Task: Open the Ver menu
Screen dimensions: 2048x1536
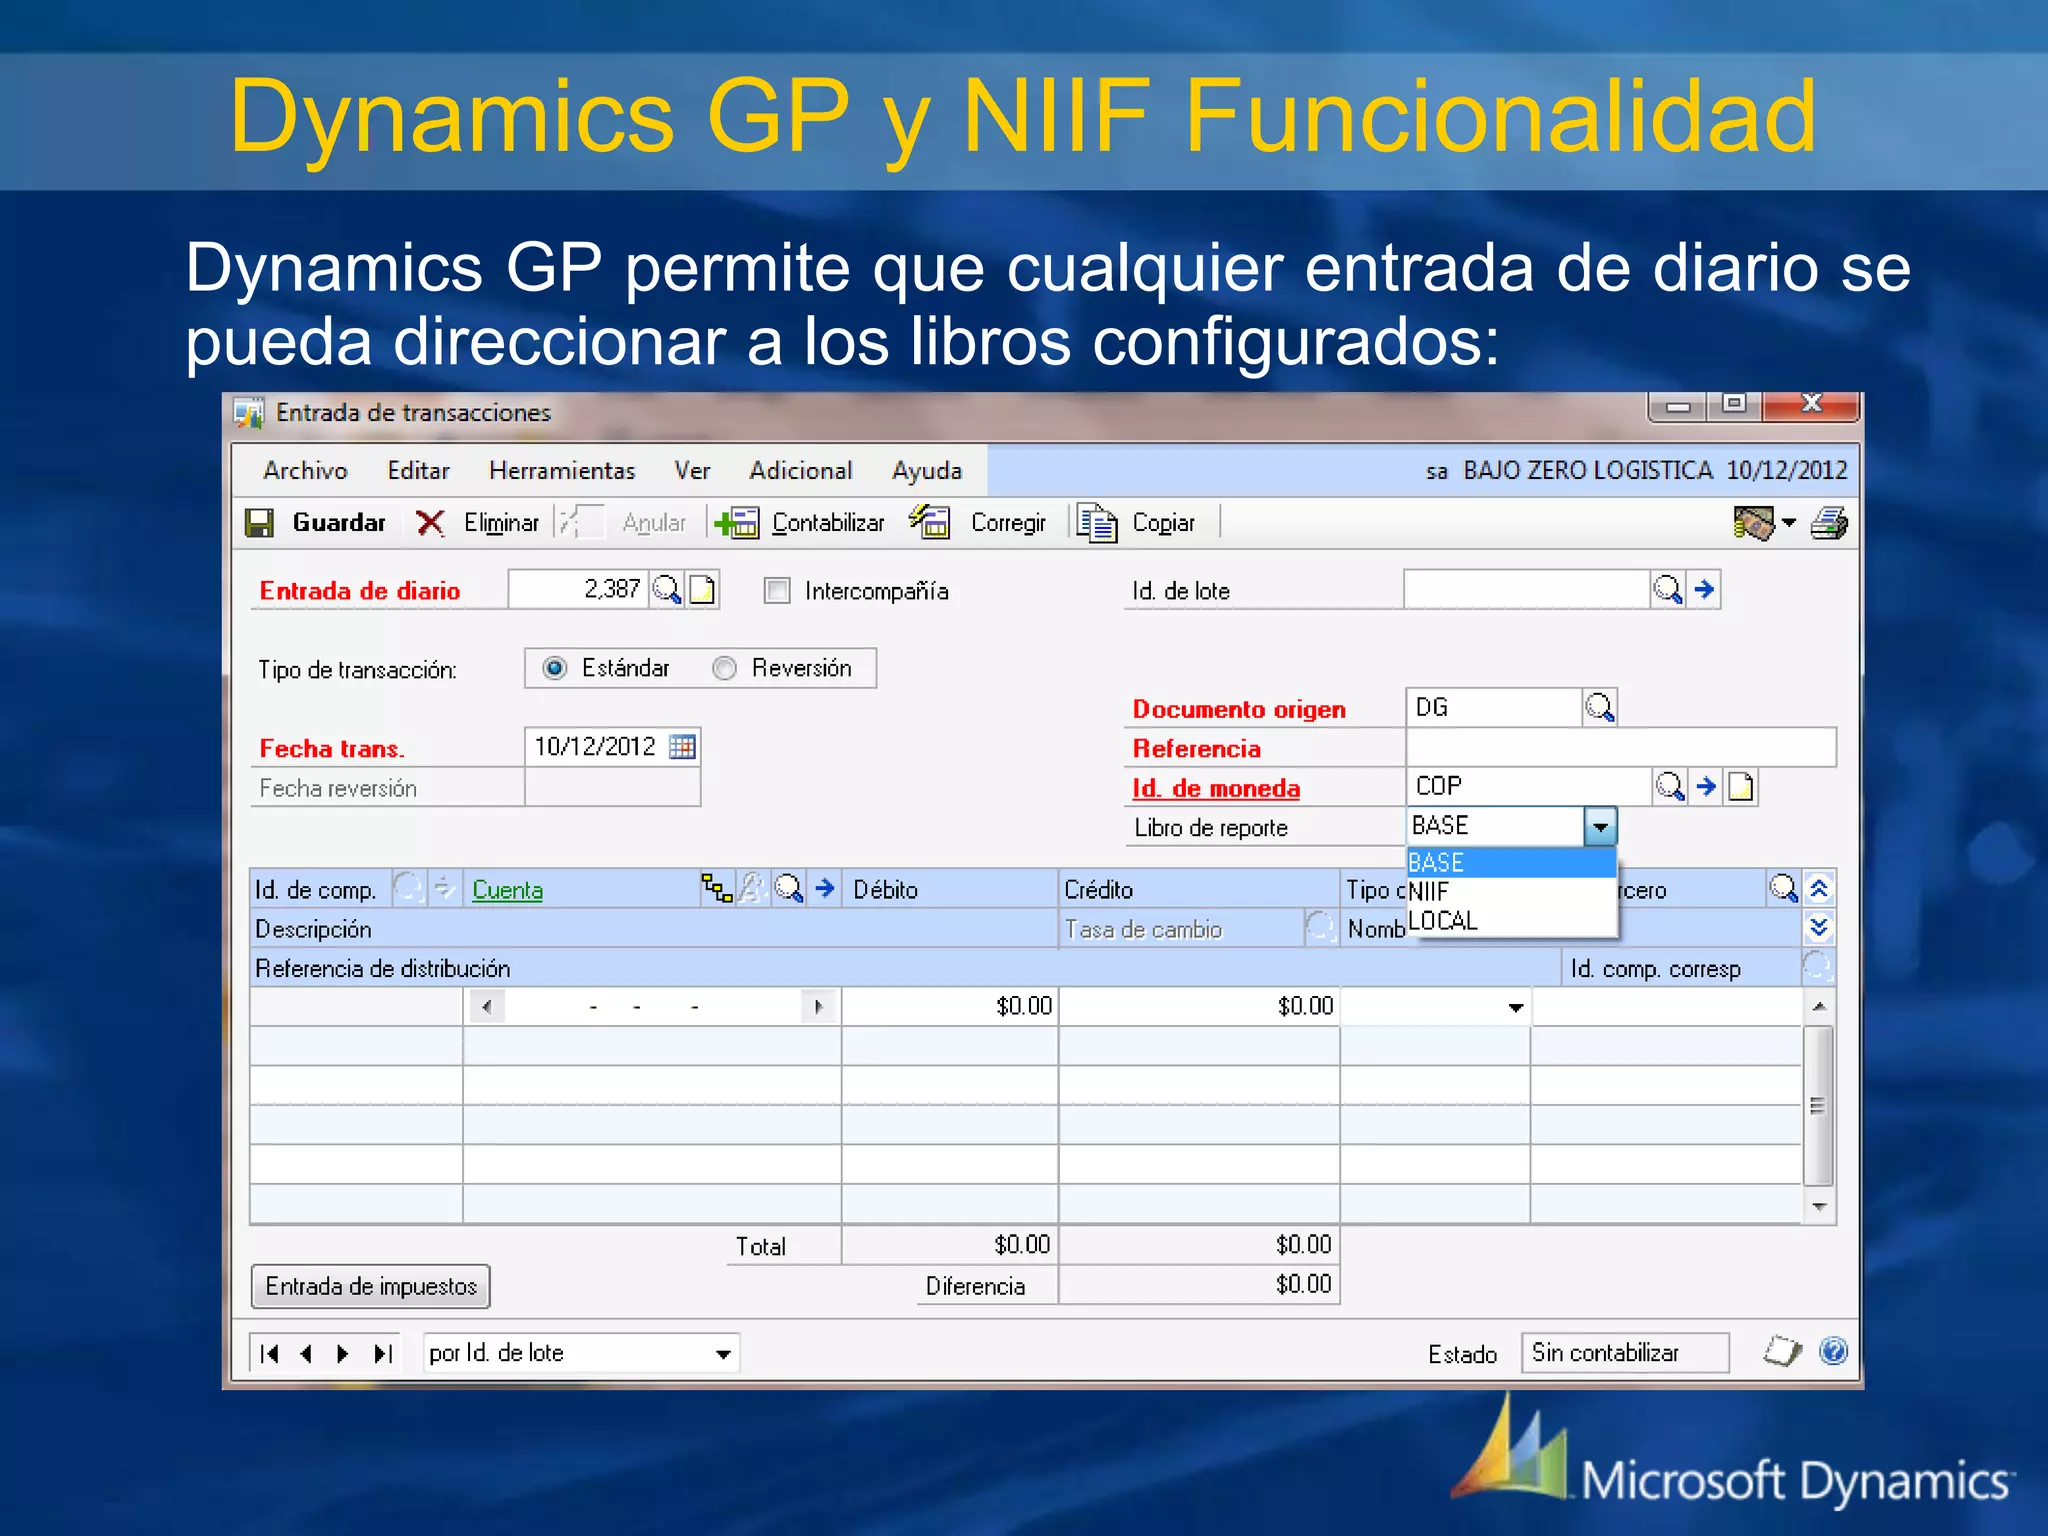Action: (x=692, y=470)
